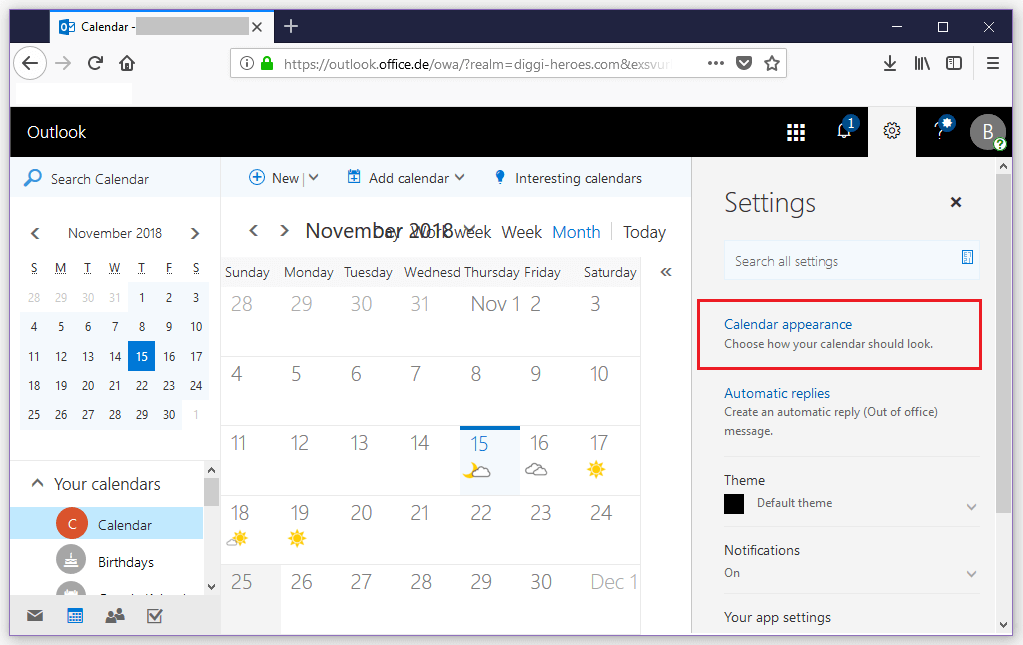Bookmark this page with the star
The width and height of the screenshot is (1023, 645).
click(x=772, y=63)
